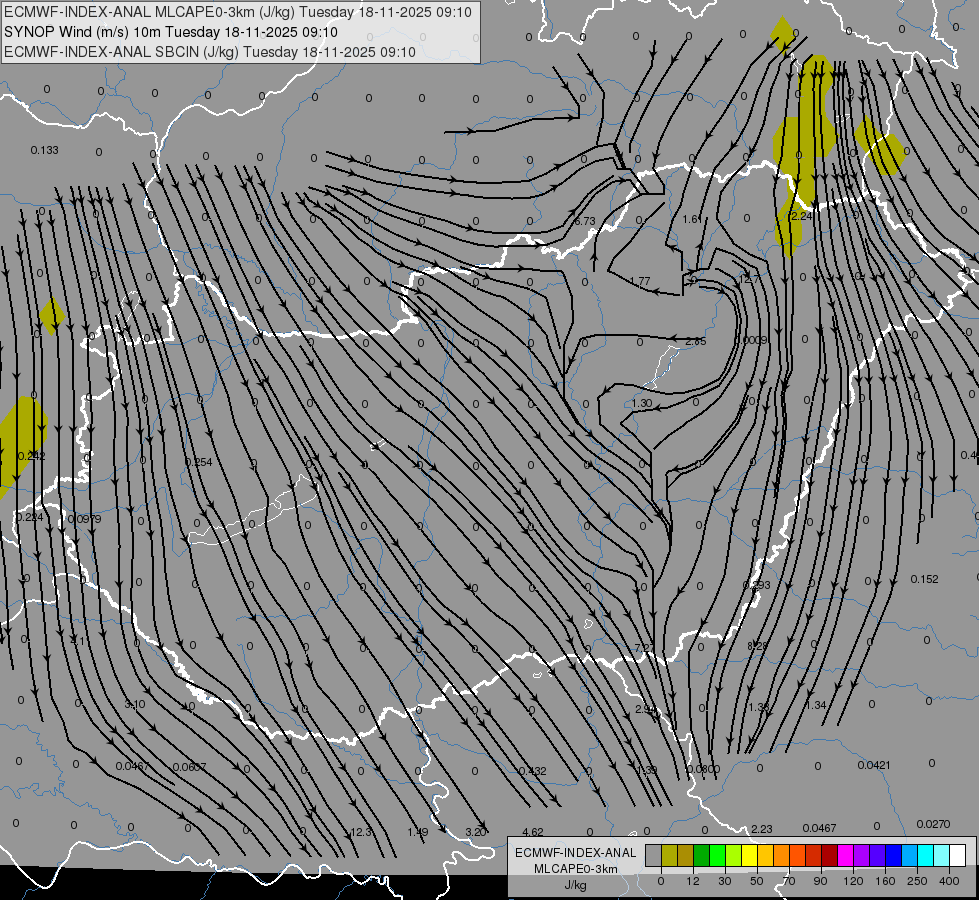979x900 pixels.
Task: Click the map value 2.85
Action: pos(696,342)
